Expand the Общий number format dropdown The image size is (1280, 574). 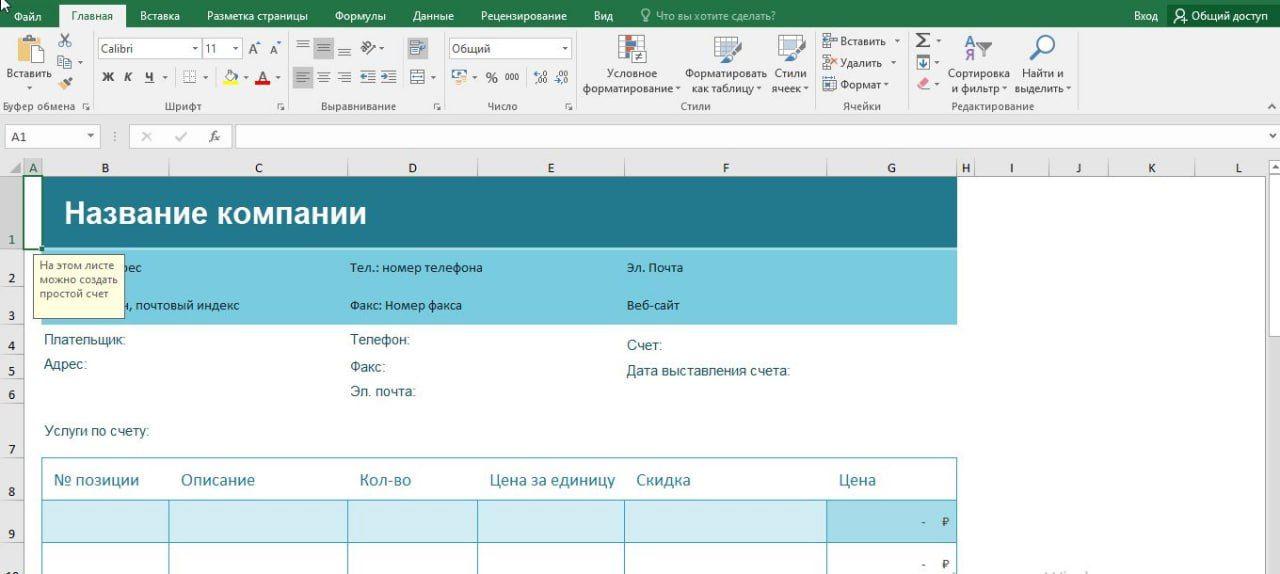coord(565,48)
